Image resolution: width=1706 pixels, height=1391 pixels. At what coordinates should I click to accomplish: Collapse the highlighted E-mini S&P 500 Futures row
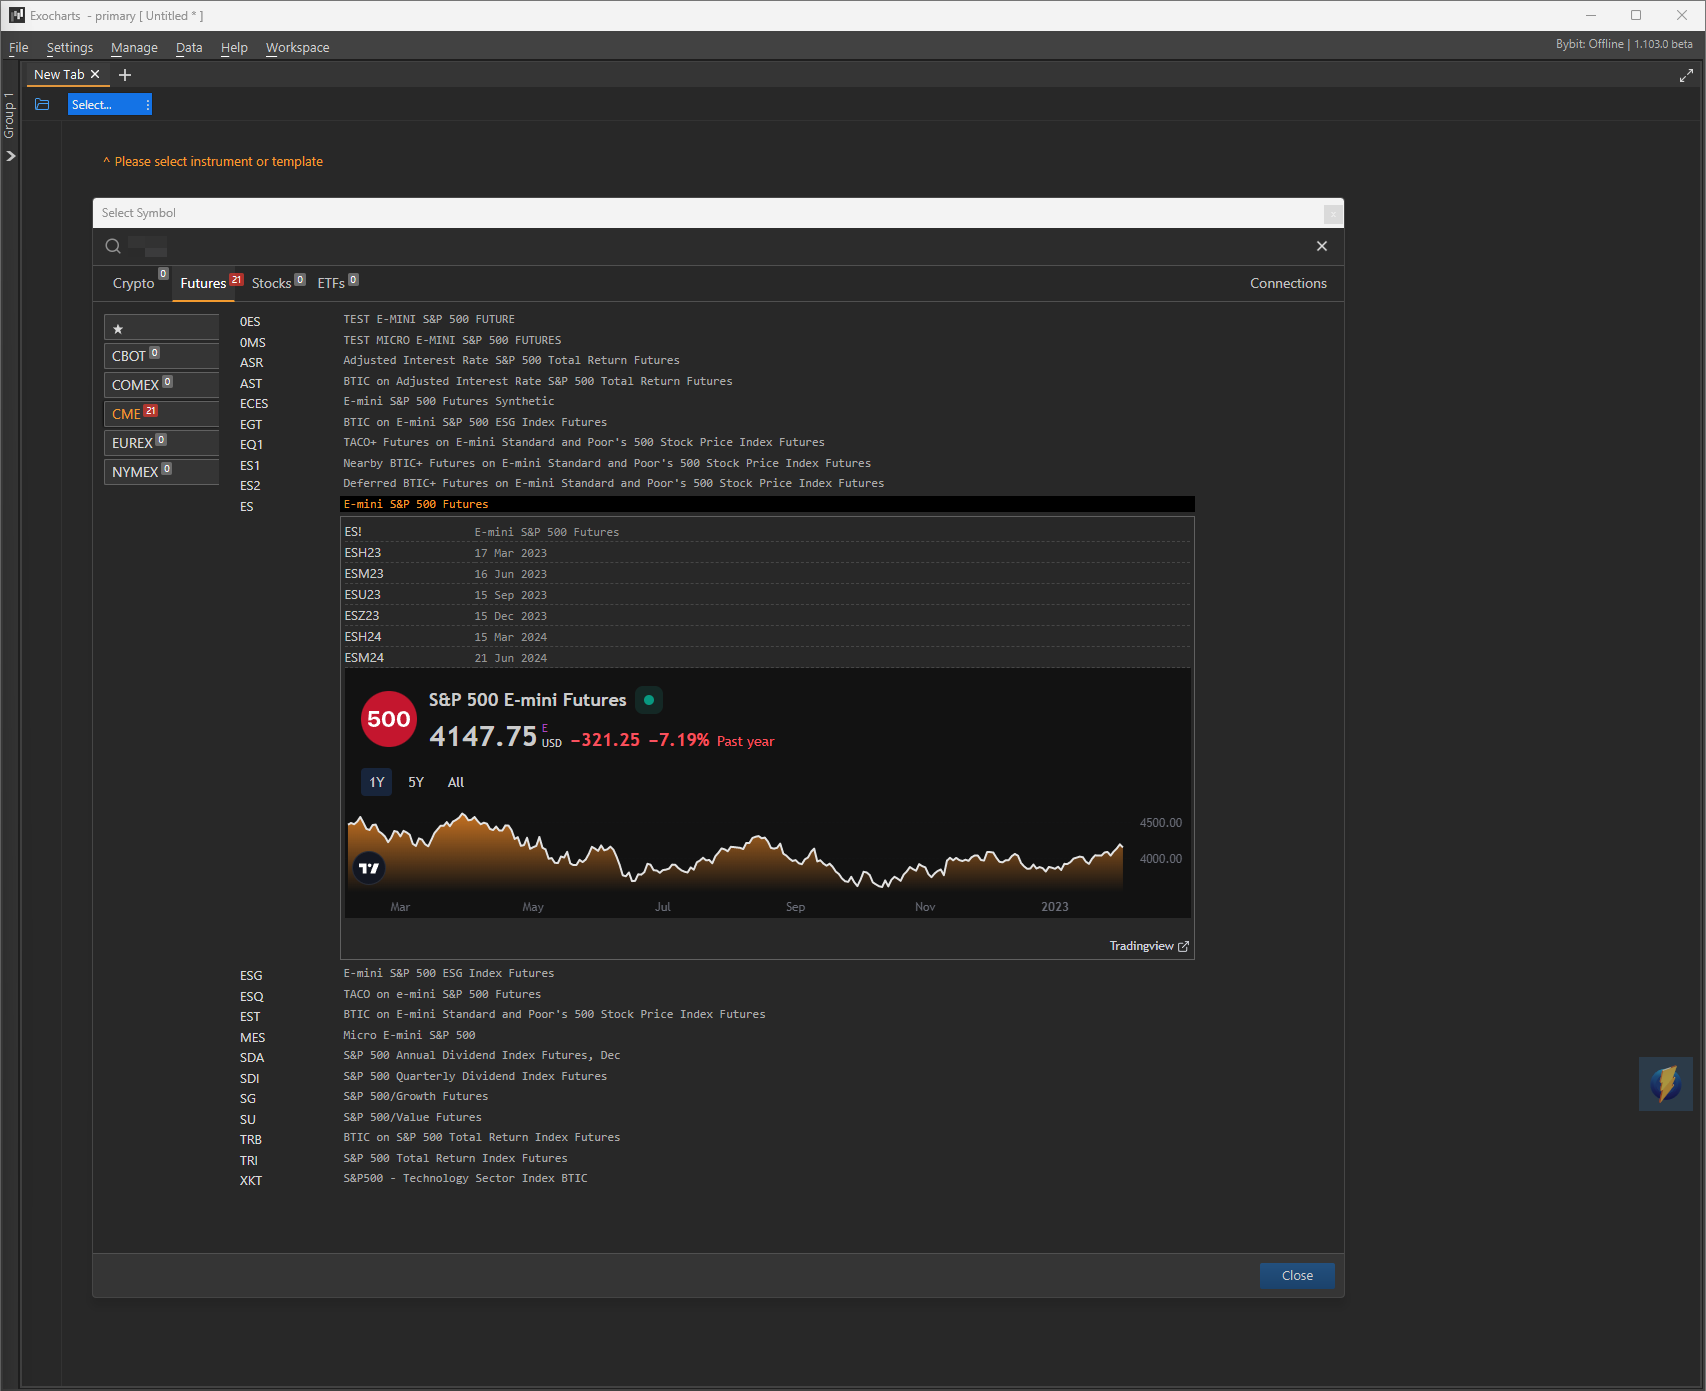coord(767,504)
